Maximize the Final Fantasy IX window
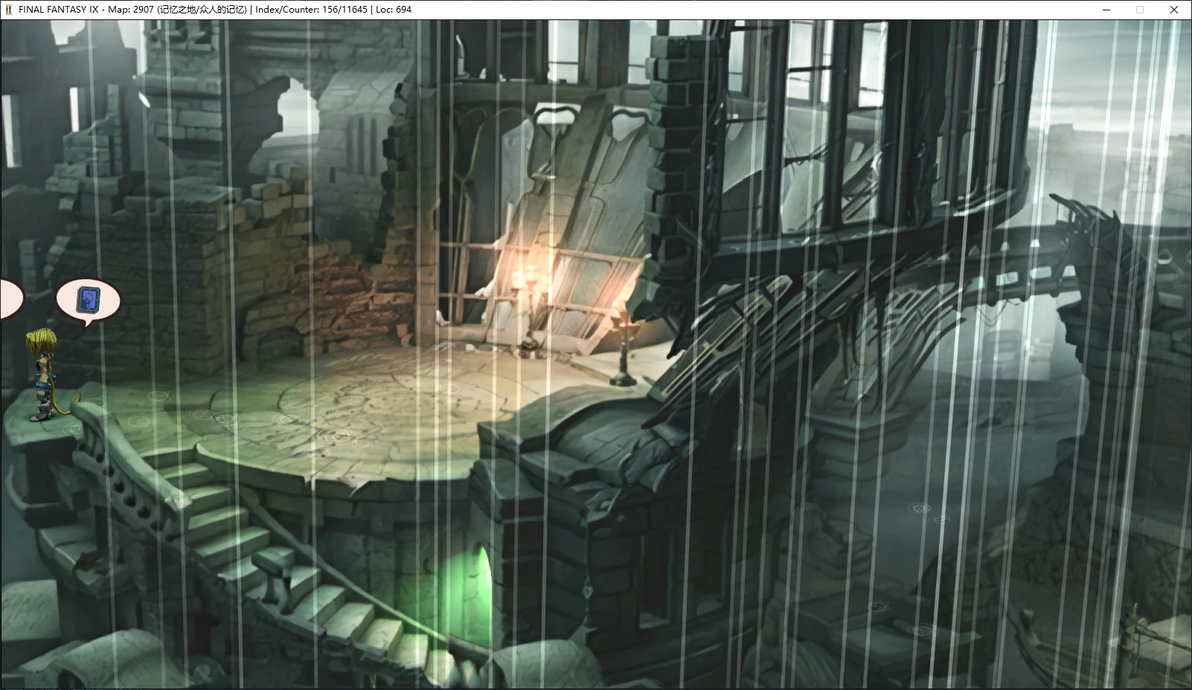This screenshot has width=1192, height=690. click(1140, 10)
